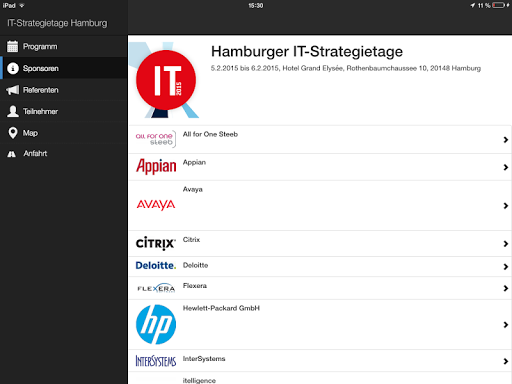
Task: Tap the HP logo
Action: [x=156, y=324]
